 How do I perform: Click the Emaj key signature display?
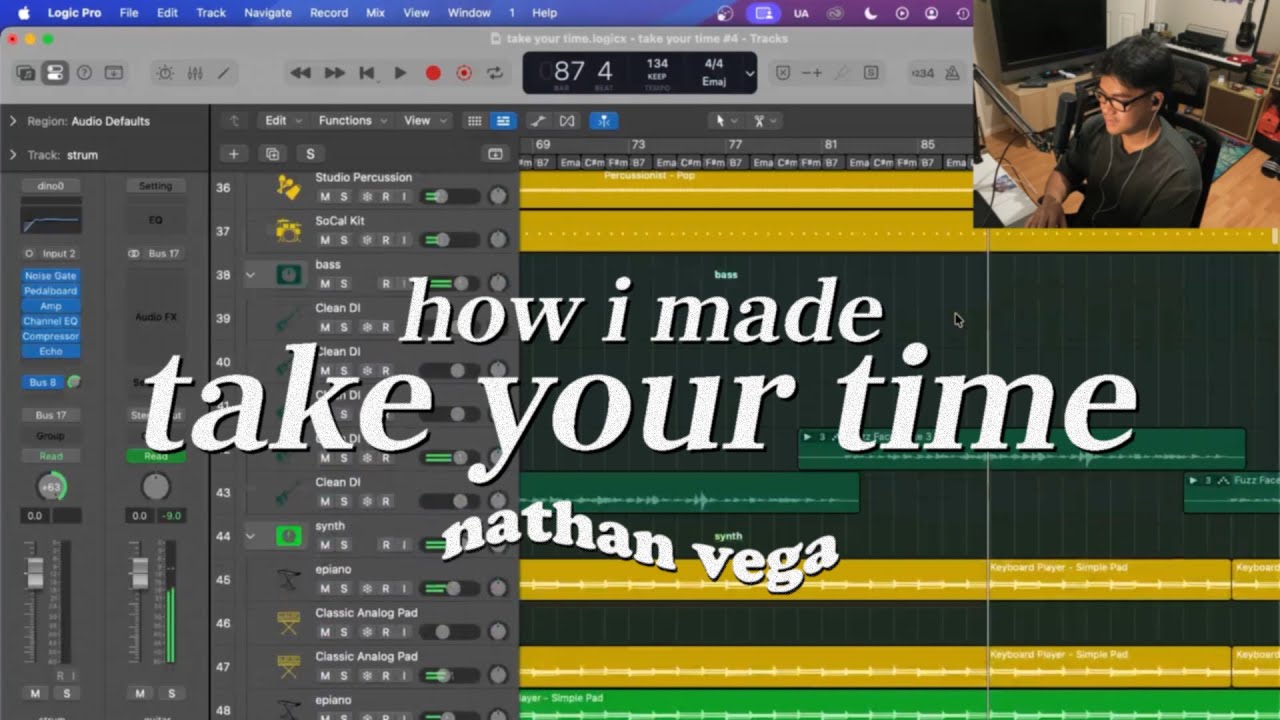click(714, 82)
